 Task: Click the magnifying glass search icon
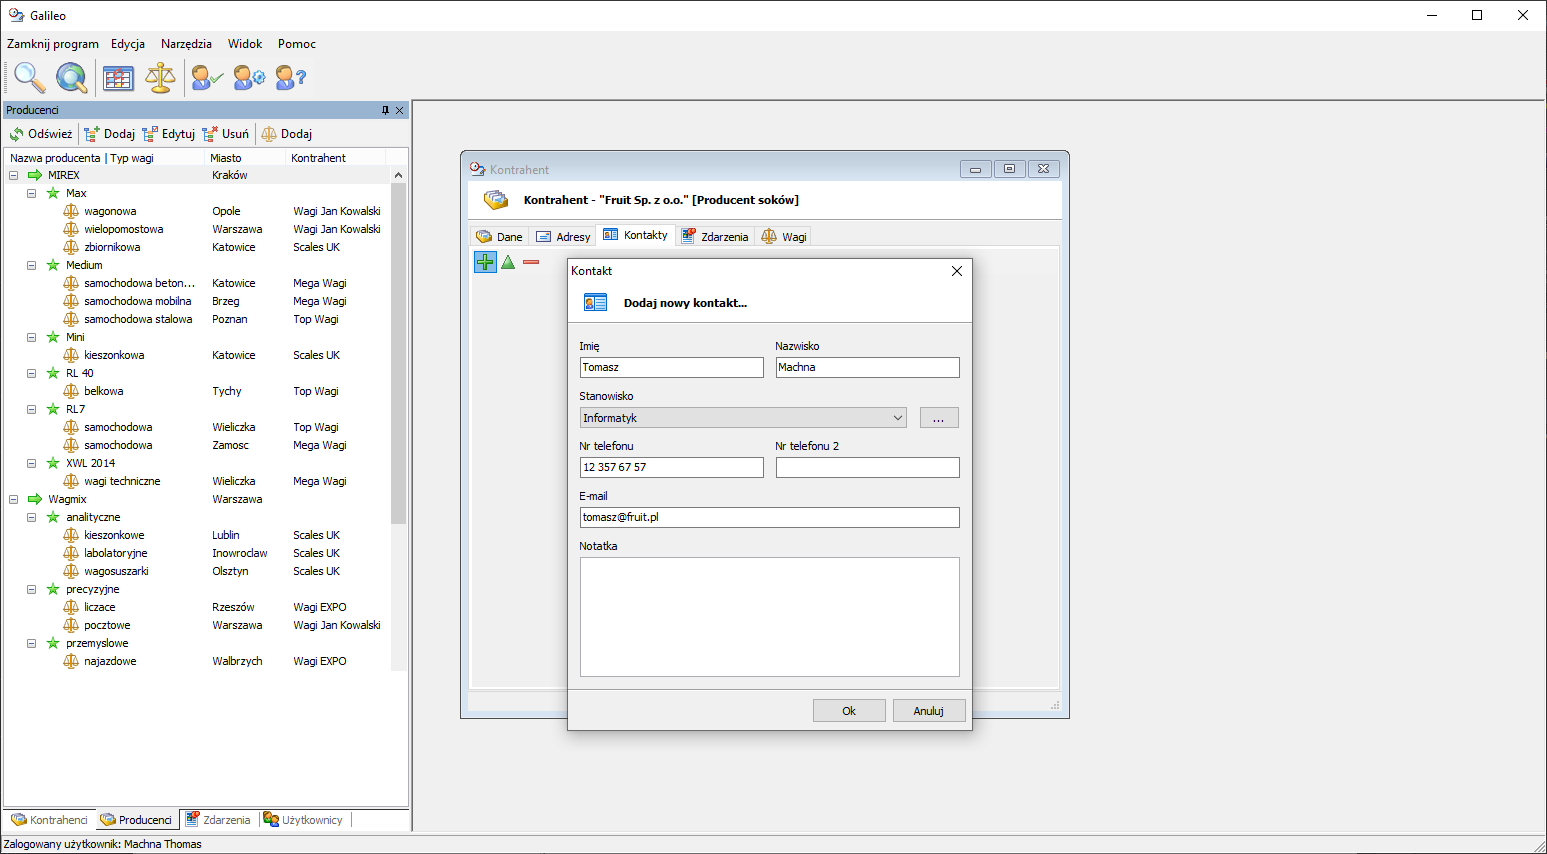coord(29,77)
